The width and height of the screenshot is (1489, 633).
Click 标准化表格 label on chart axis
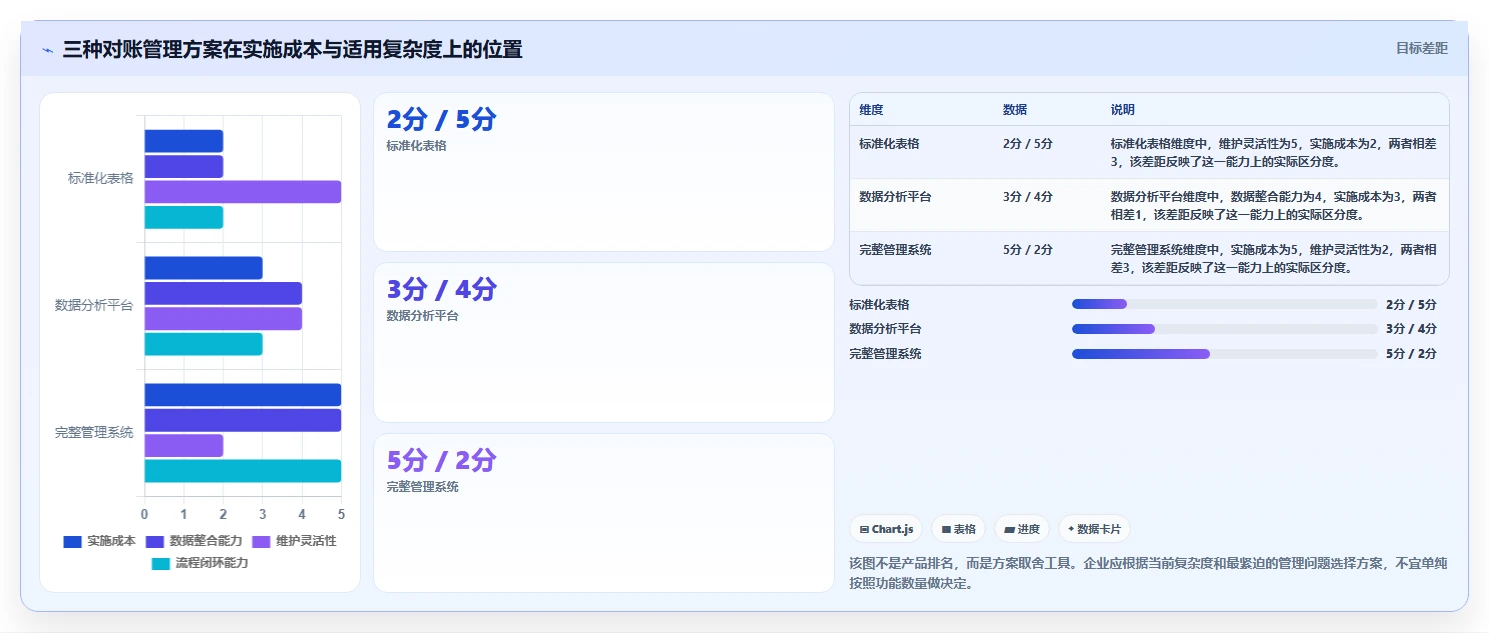click(100, 179)
